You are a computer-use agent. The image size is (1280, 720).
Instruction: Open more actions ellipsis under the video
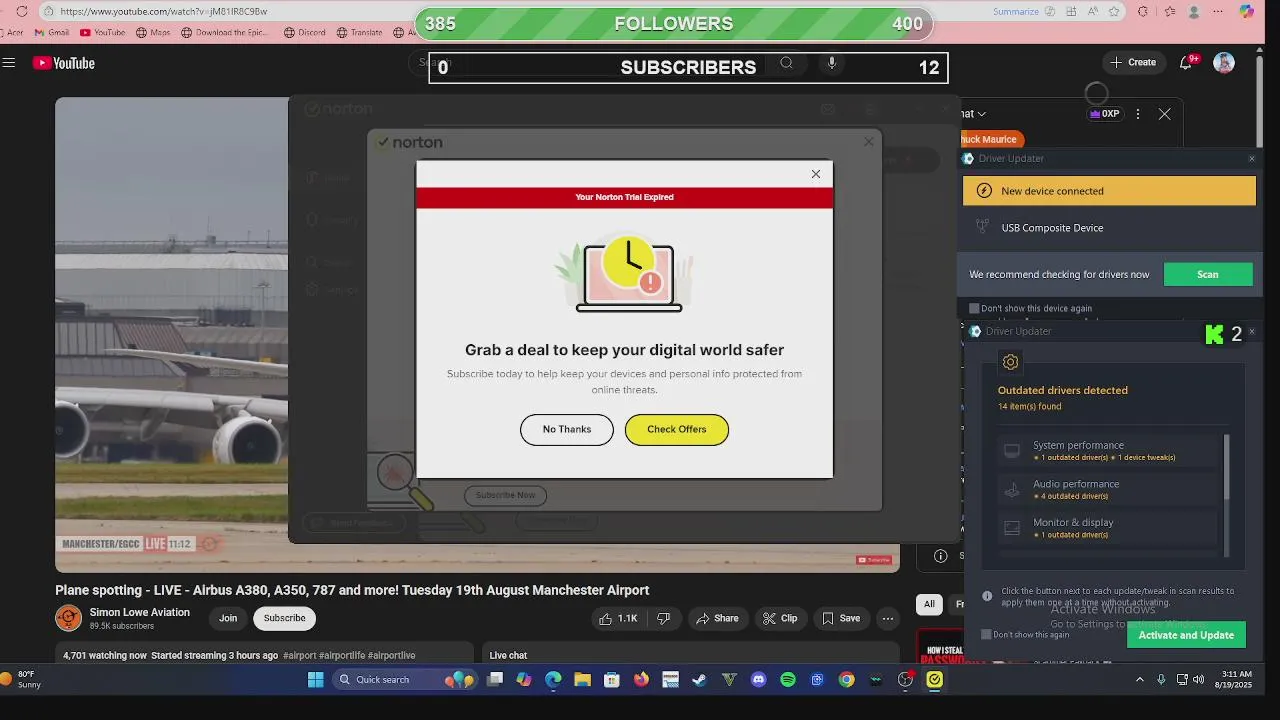(x=887, y=618)
